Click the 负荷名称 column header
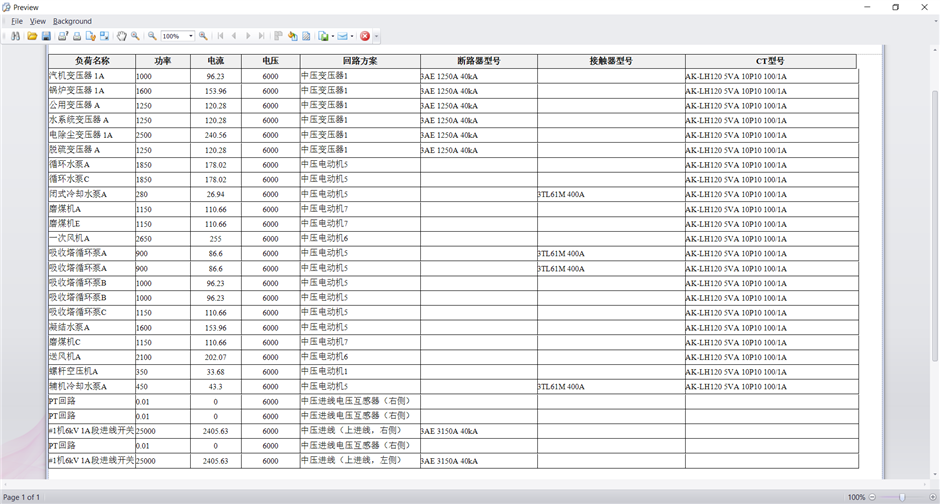 pyautogui.click(x=92, y=61)
